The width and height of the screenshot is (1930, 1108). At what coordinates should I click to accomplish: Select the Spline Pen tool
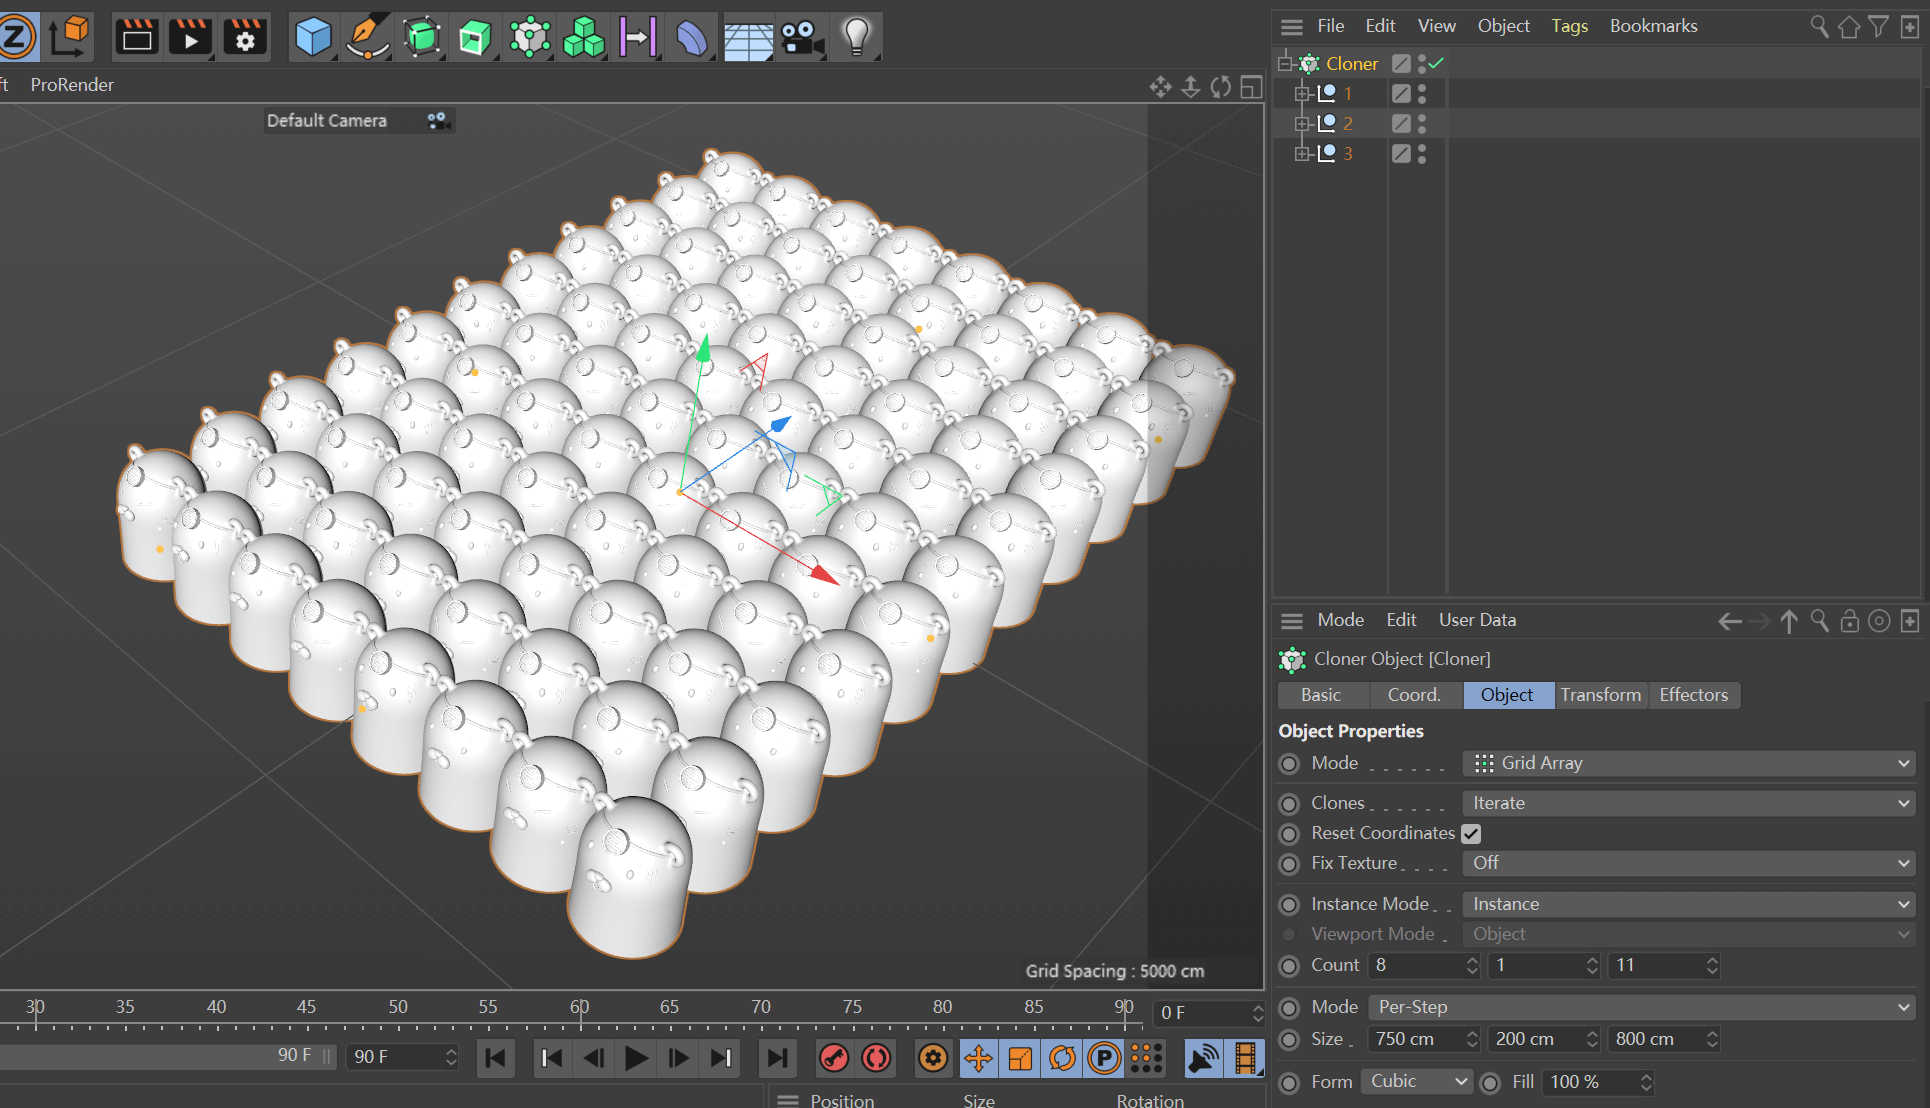pos(367,38)
